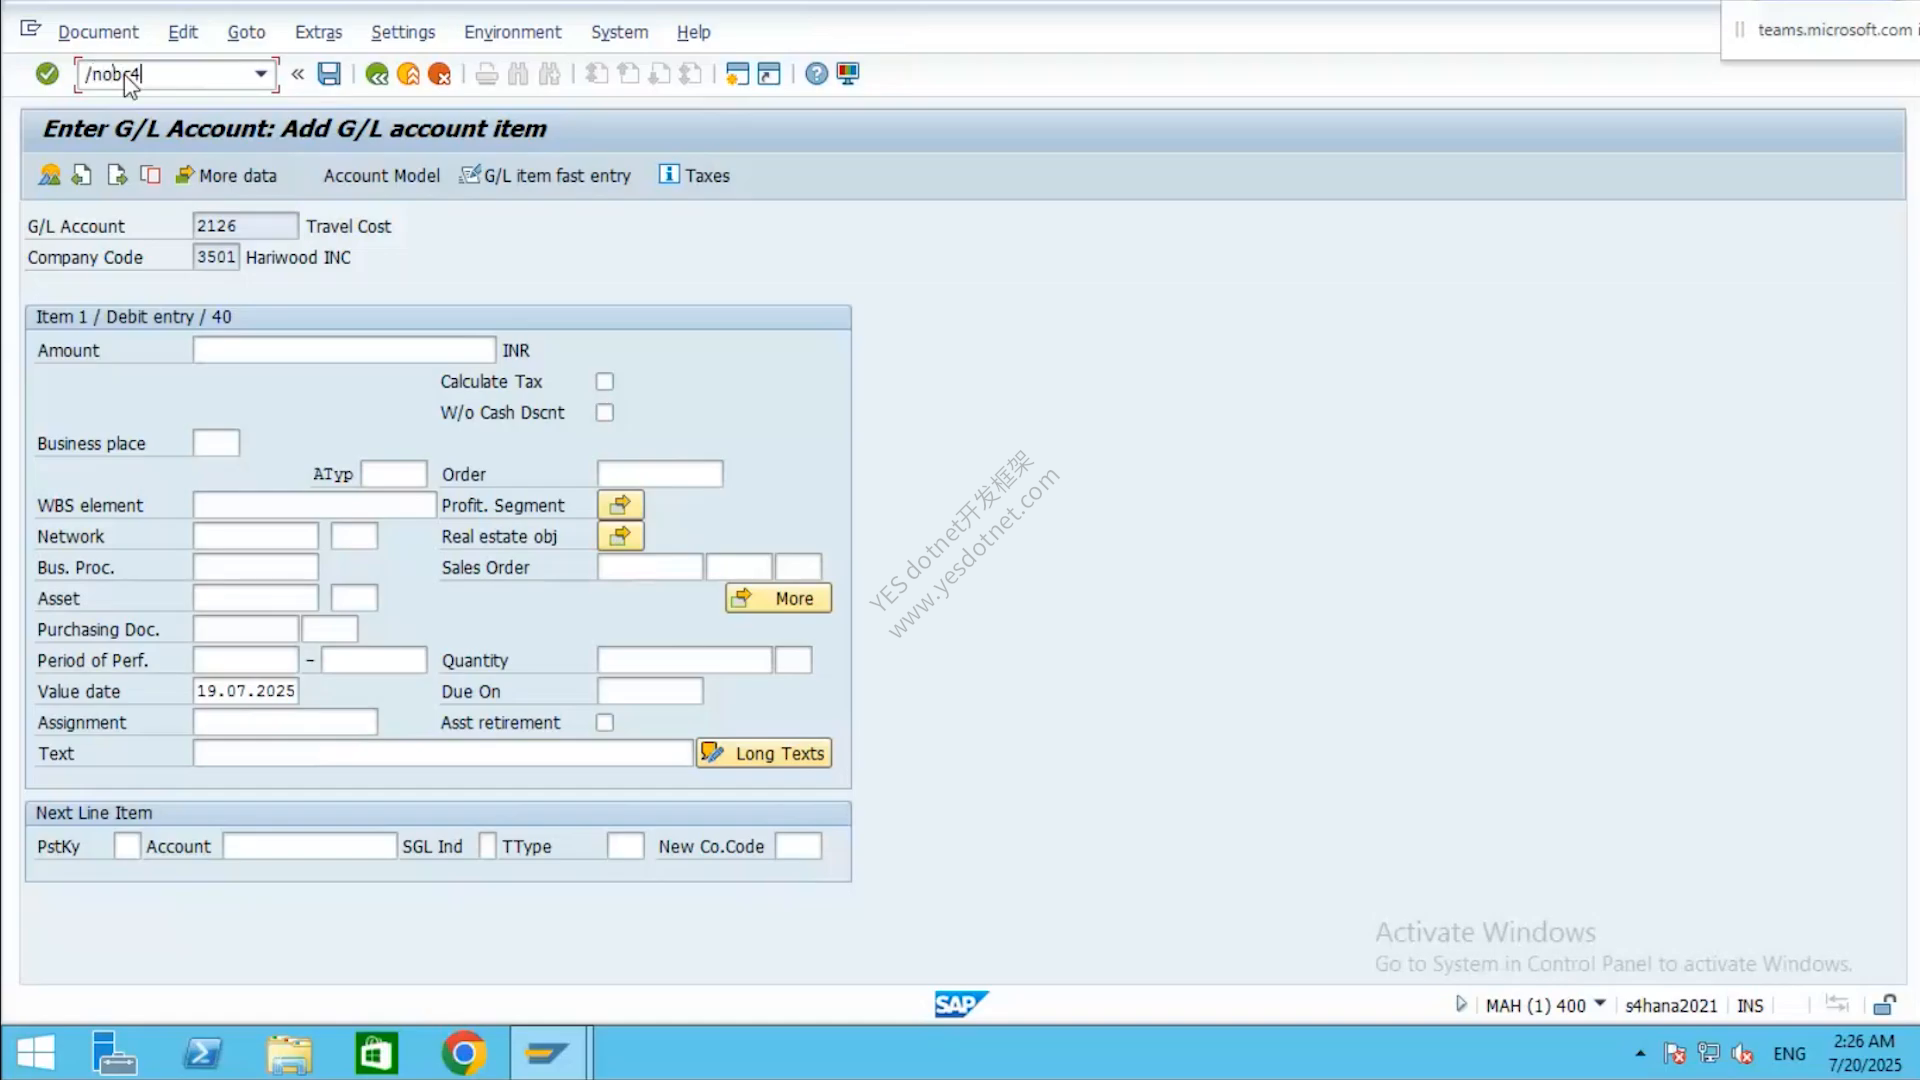Click the orange Exit icon

(408, 74)
